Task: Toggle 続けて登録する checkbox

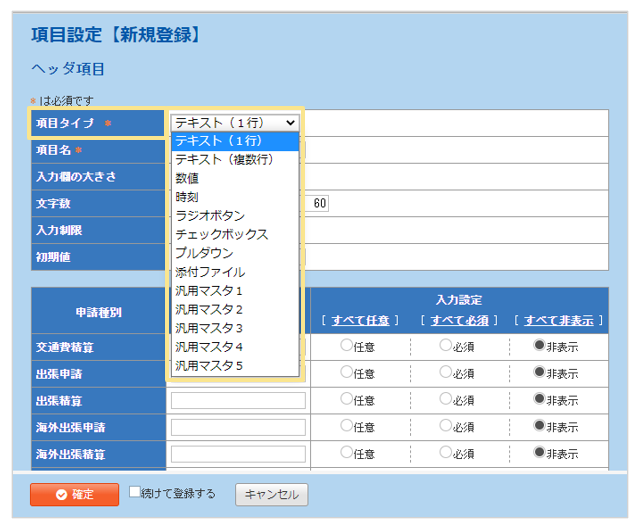Action: coord(134,492)
